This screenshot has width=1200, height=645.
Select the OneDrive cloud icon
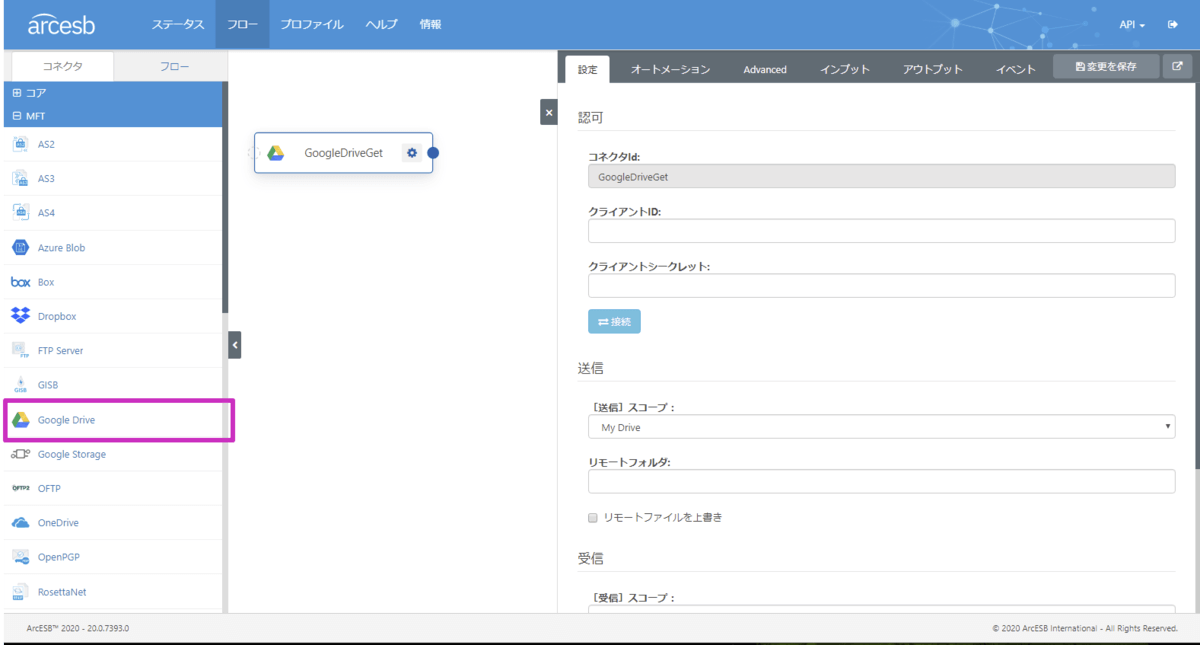tap(20, 523)
